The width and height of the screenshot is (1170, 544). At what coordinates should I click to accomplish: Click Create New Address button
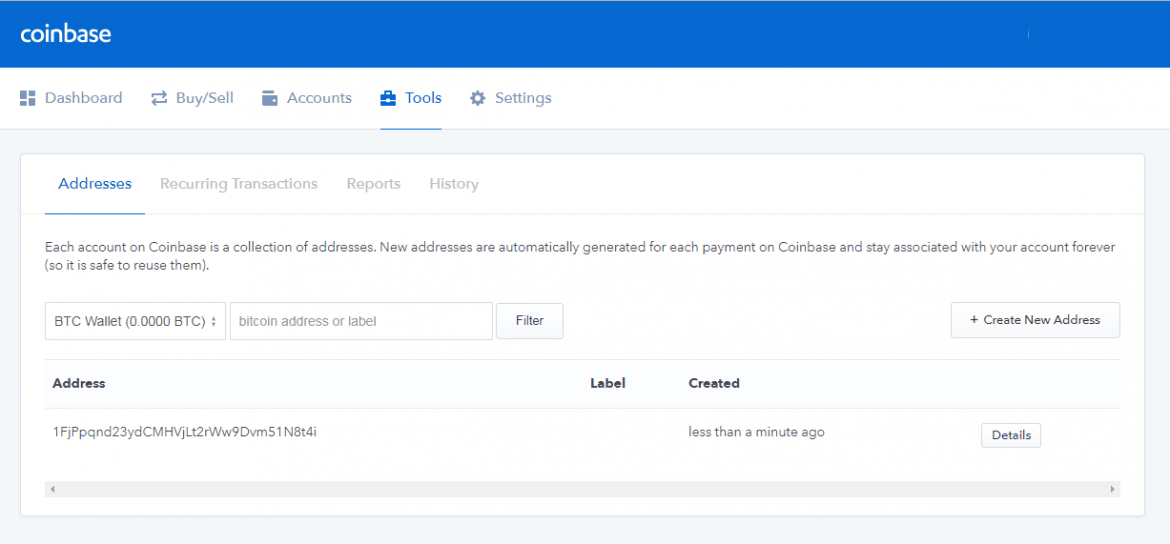tap(1035, 320)
